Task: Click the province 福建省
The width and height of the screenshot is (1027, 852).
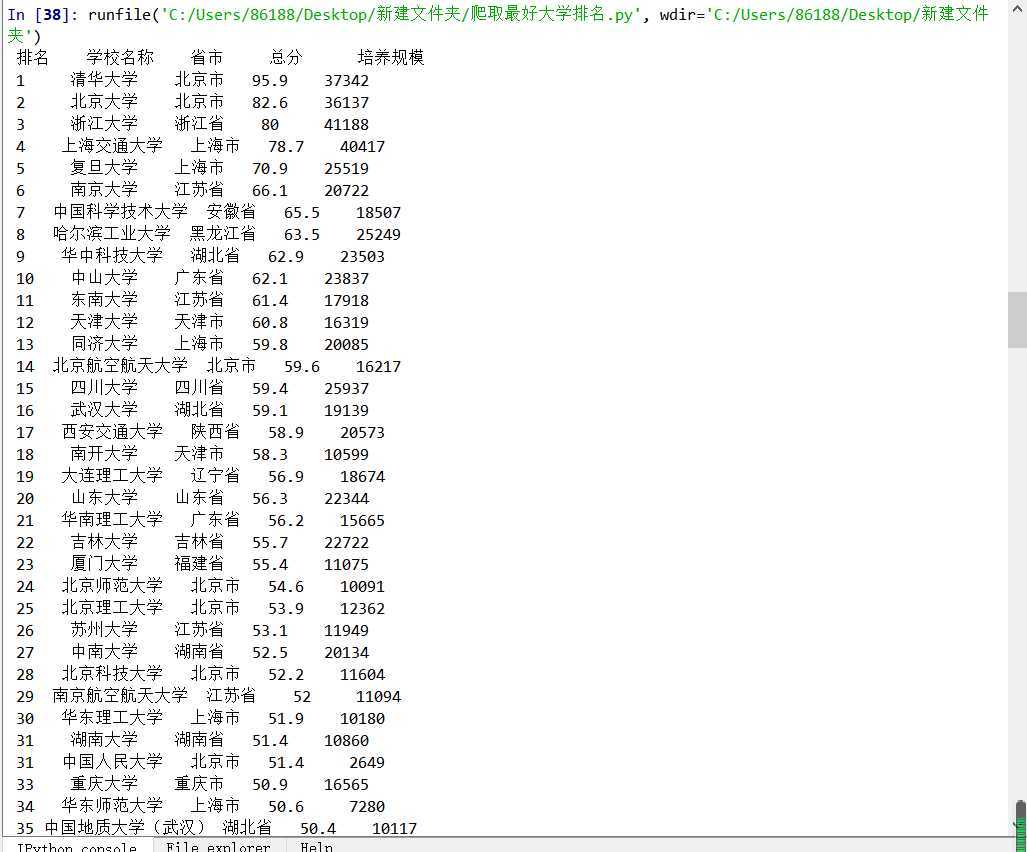Action: [x=199, y=564]
